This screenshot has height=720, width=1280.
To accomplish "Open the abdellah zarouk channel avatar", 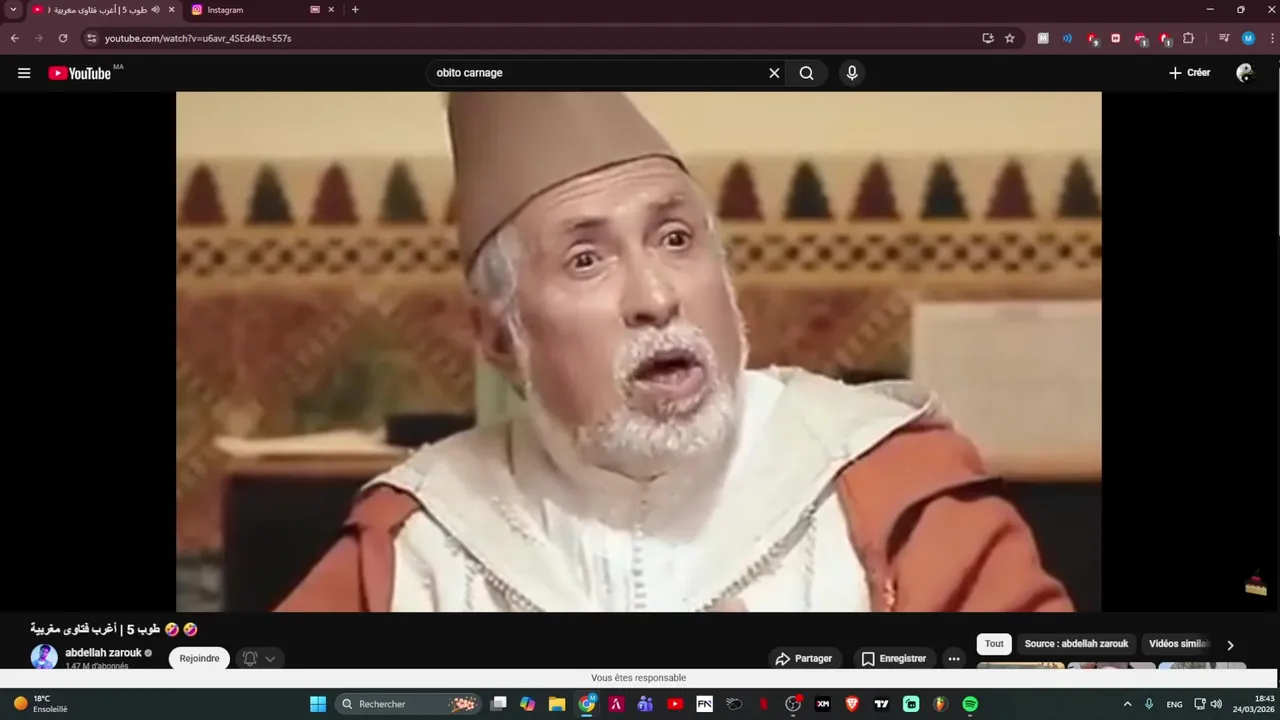I will coord(44,657).
